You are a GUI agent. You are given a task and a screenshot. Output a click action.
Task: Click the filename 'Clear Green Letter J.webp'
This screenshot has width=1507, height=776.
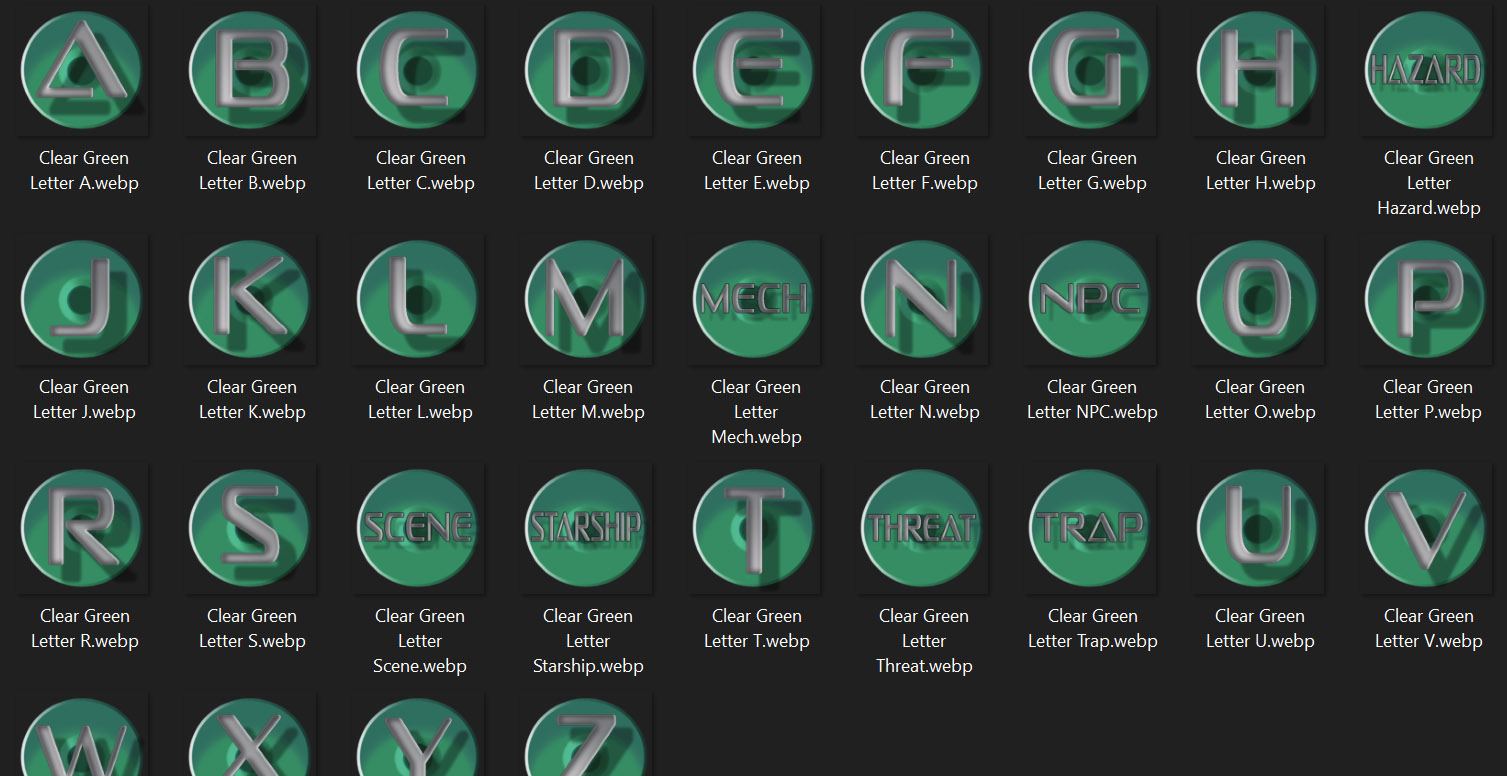(84, 399)
